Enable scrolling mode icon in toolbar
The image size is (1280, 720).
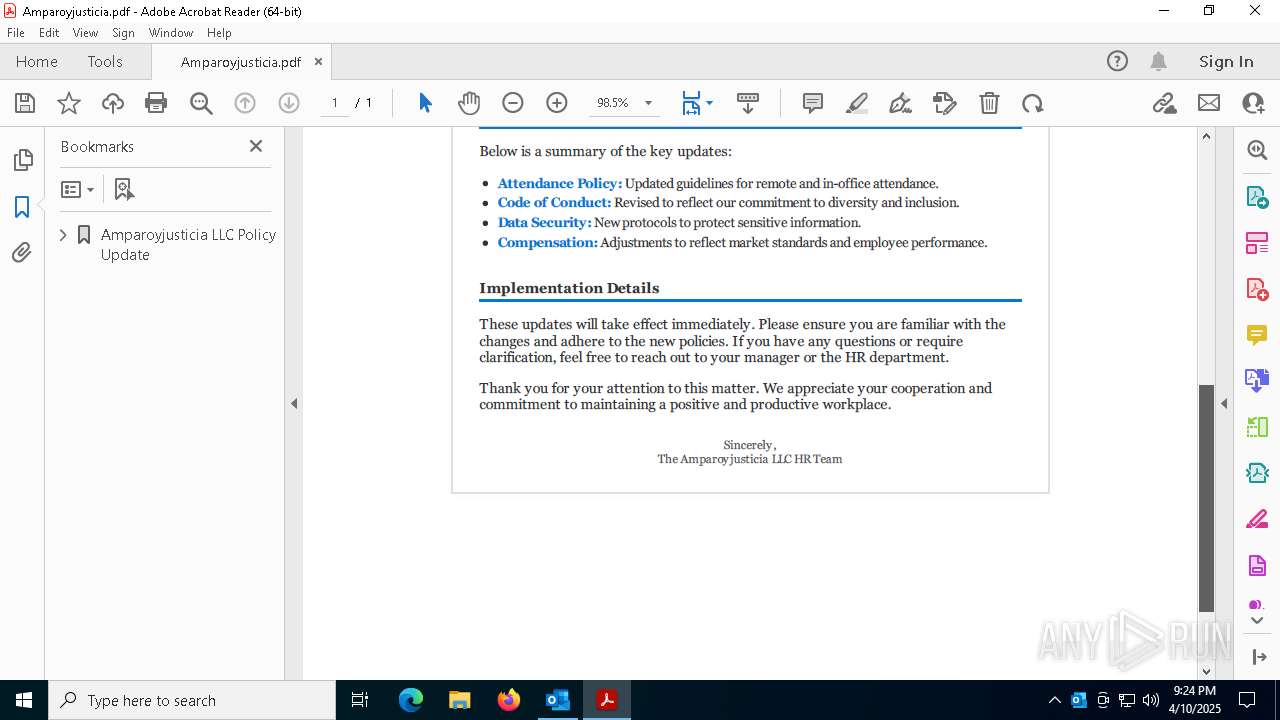748,103
